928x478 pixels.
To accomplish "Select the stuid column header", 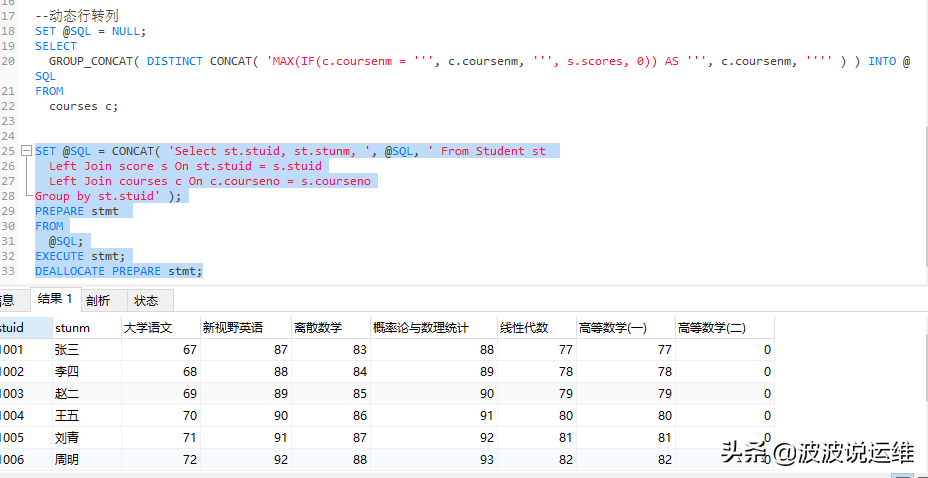I will coord(25,328).
